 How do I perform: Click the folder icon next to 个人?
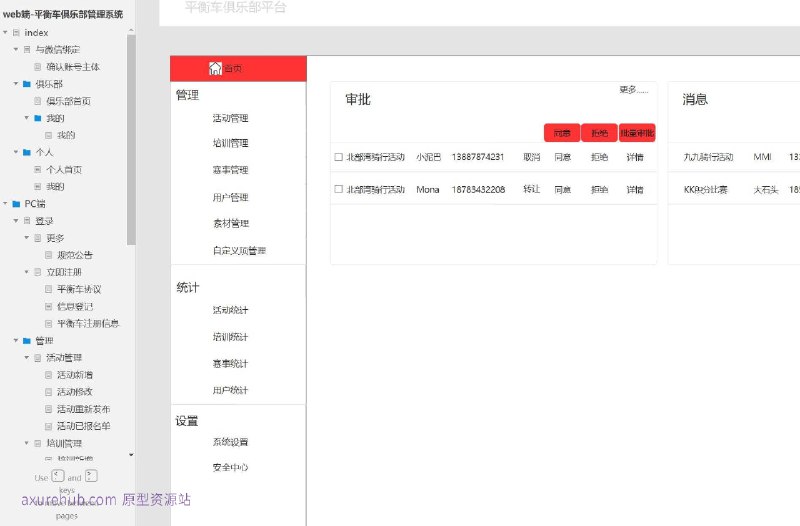click(x=27, y=152)
